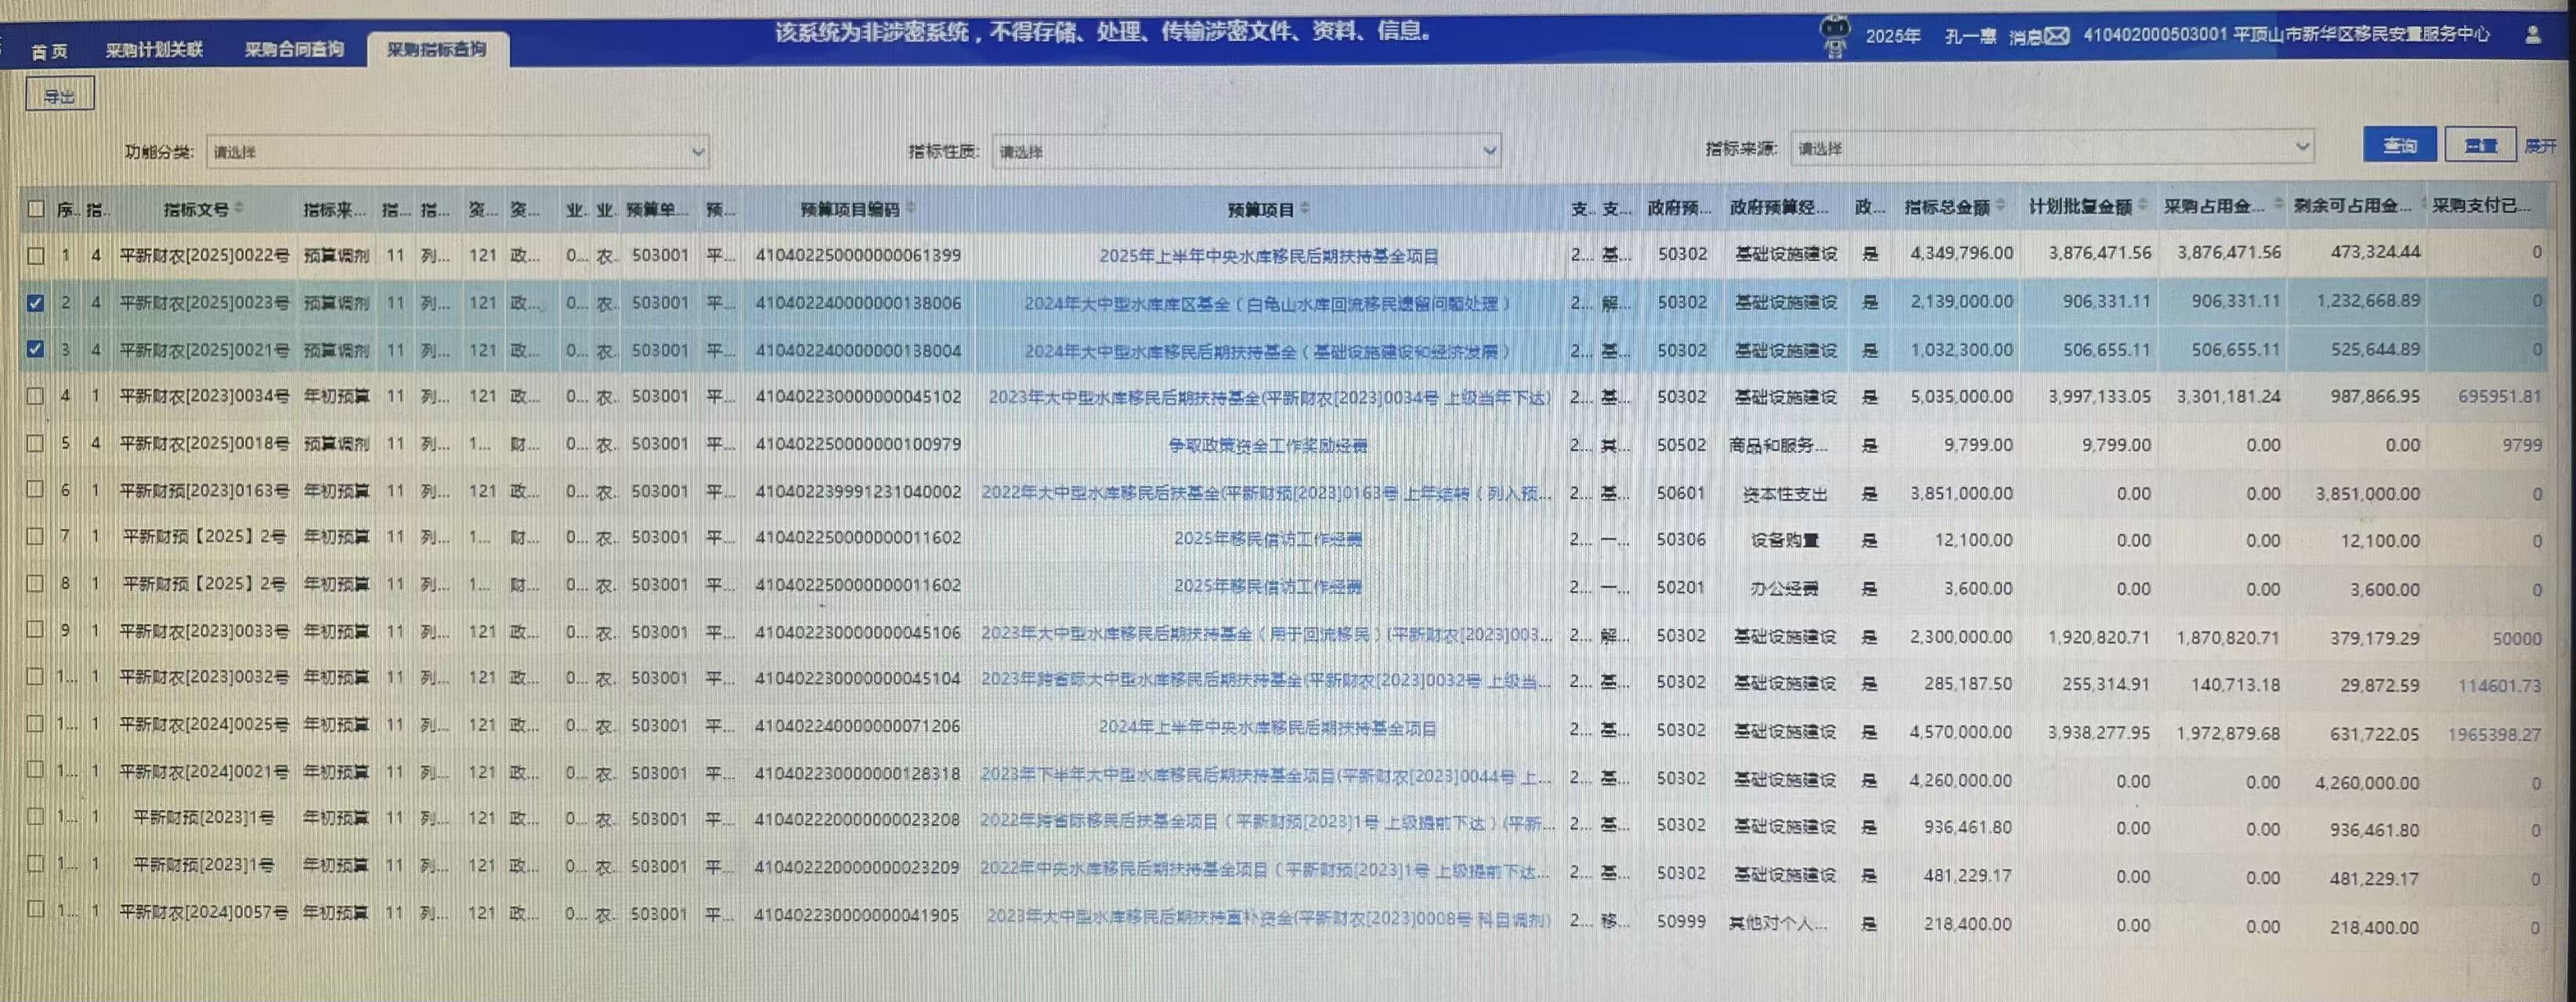Click the 导出 export button
The height and width of the screenshot is (1002, 2576).
(x=59, y=96)
